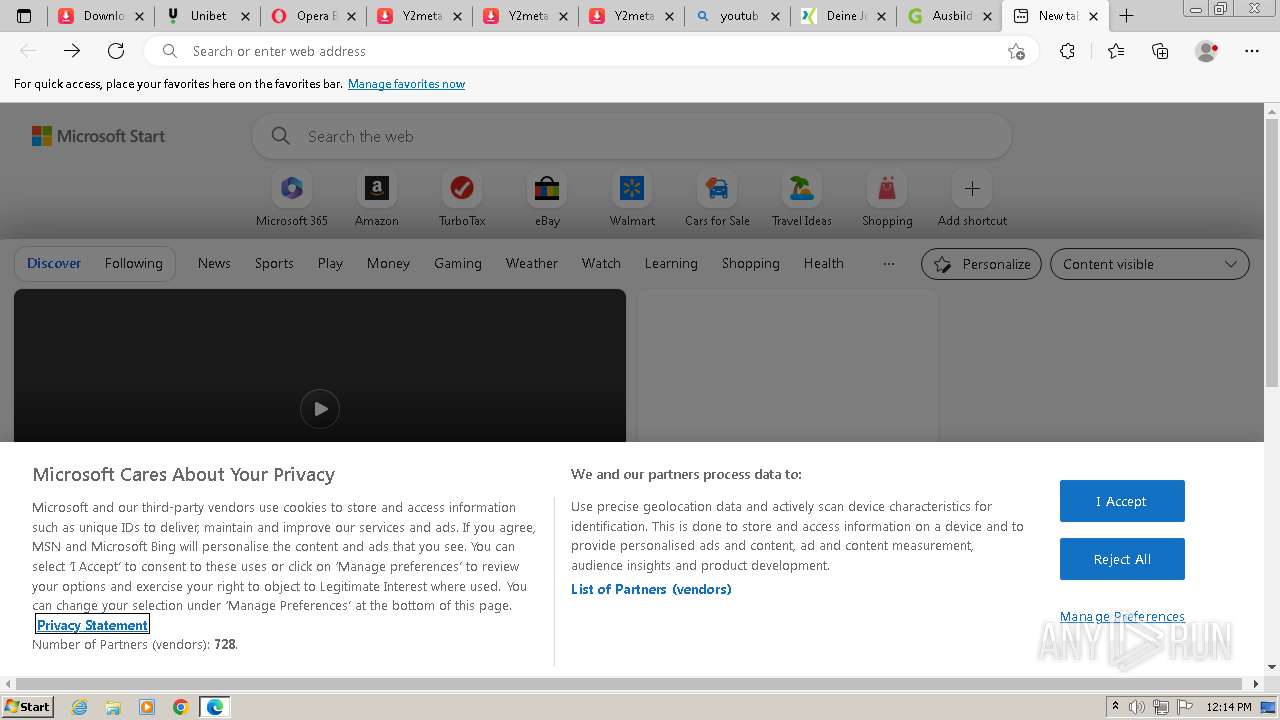The image size is (1280, 720).
Task: Open the Money category
Action: [x=388, y=263]
